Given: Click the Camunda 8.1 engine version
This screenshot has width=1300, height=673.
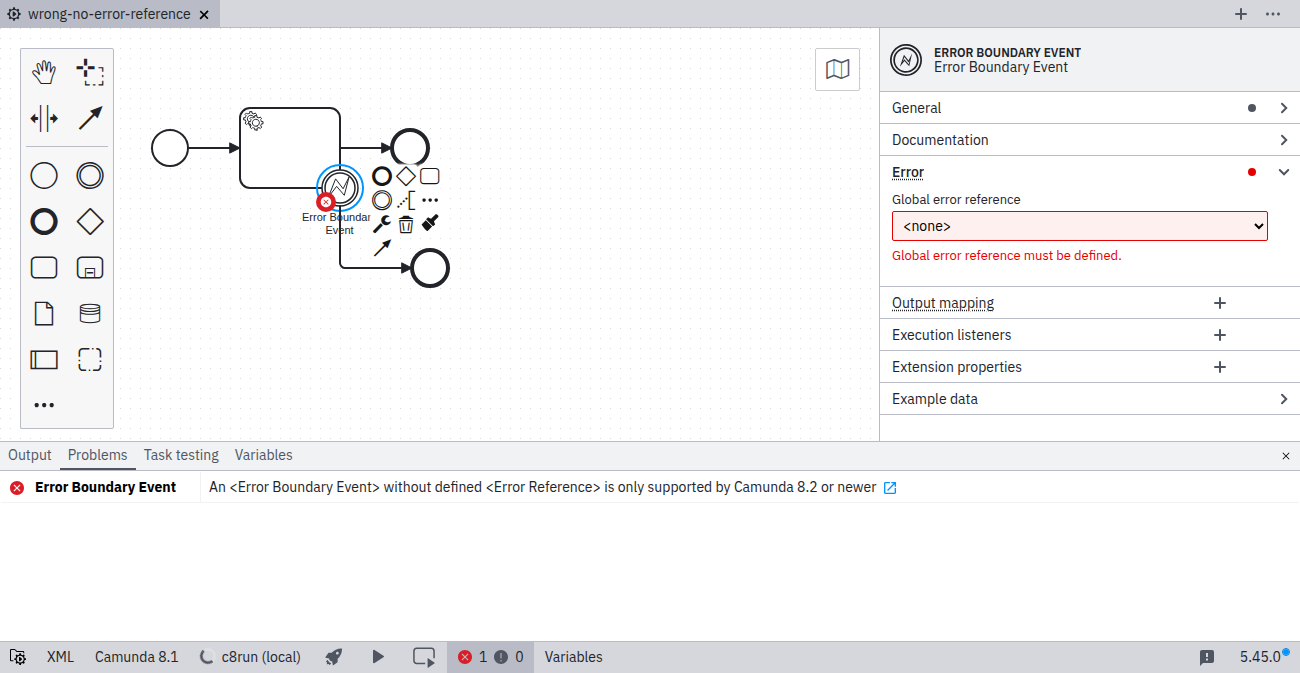Looking at the screenshot, I should [136, 657].
